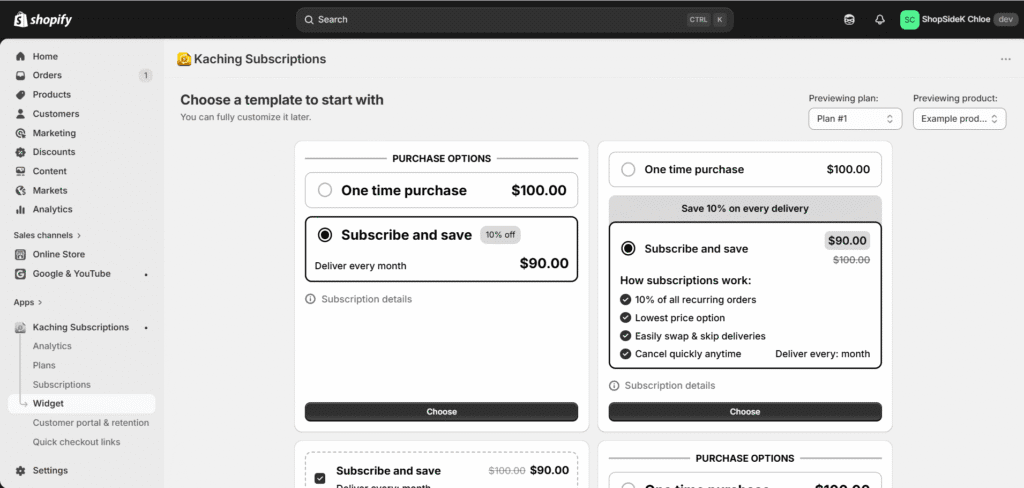Click the Online Store storefront icon
1024x488 pixels.
tap(20, 254)
